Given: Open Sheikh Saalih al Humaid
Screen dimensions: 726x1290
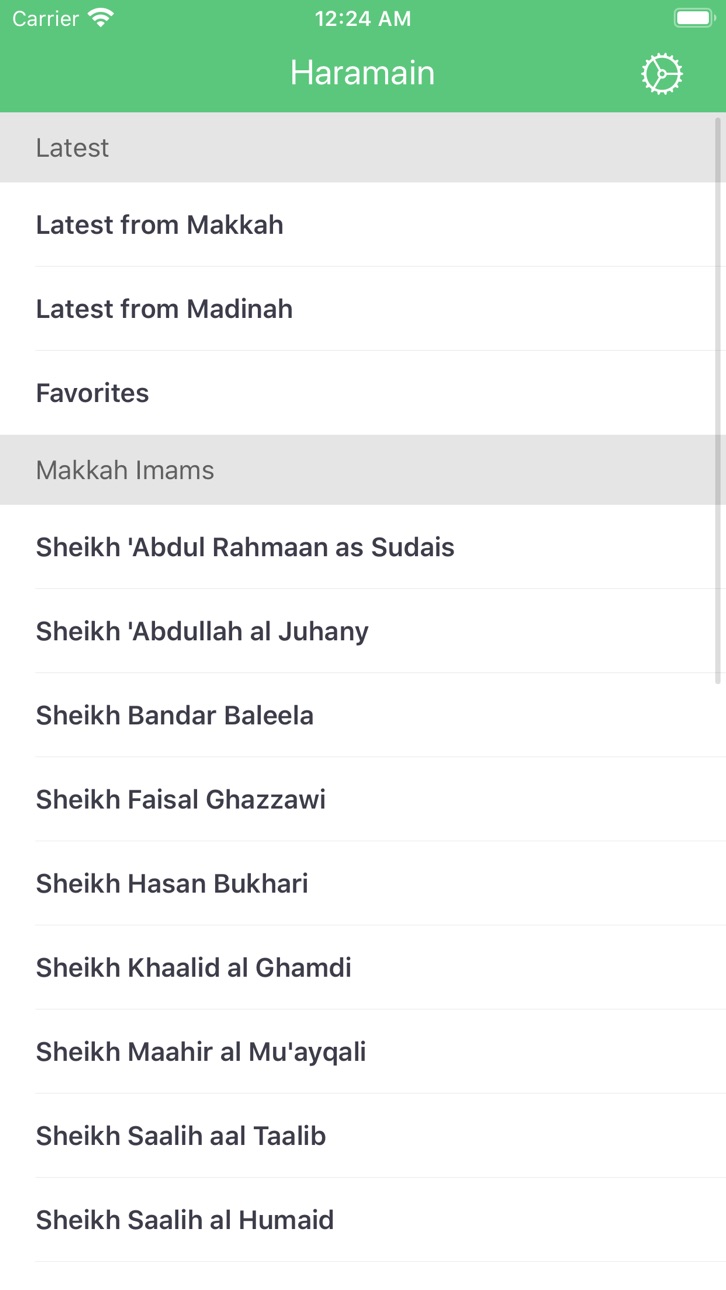Looking at the screenshot, I should coord(363,1219).
